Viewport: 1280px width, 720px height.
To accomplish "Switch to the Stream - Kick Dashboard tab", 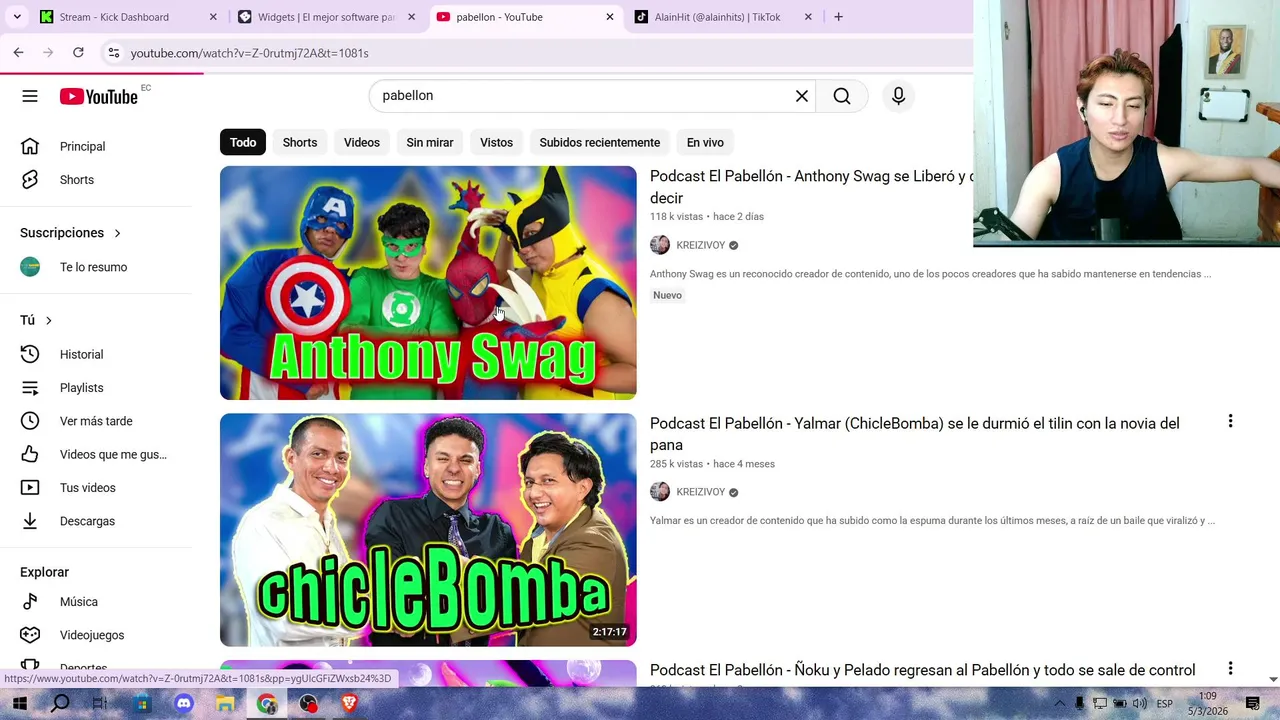I will [x=115, y=17].
